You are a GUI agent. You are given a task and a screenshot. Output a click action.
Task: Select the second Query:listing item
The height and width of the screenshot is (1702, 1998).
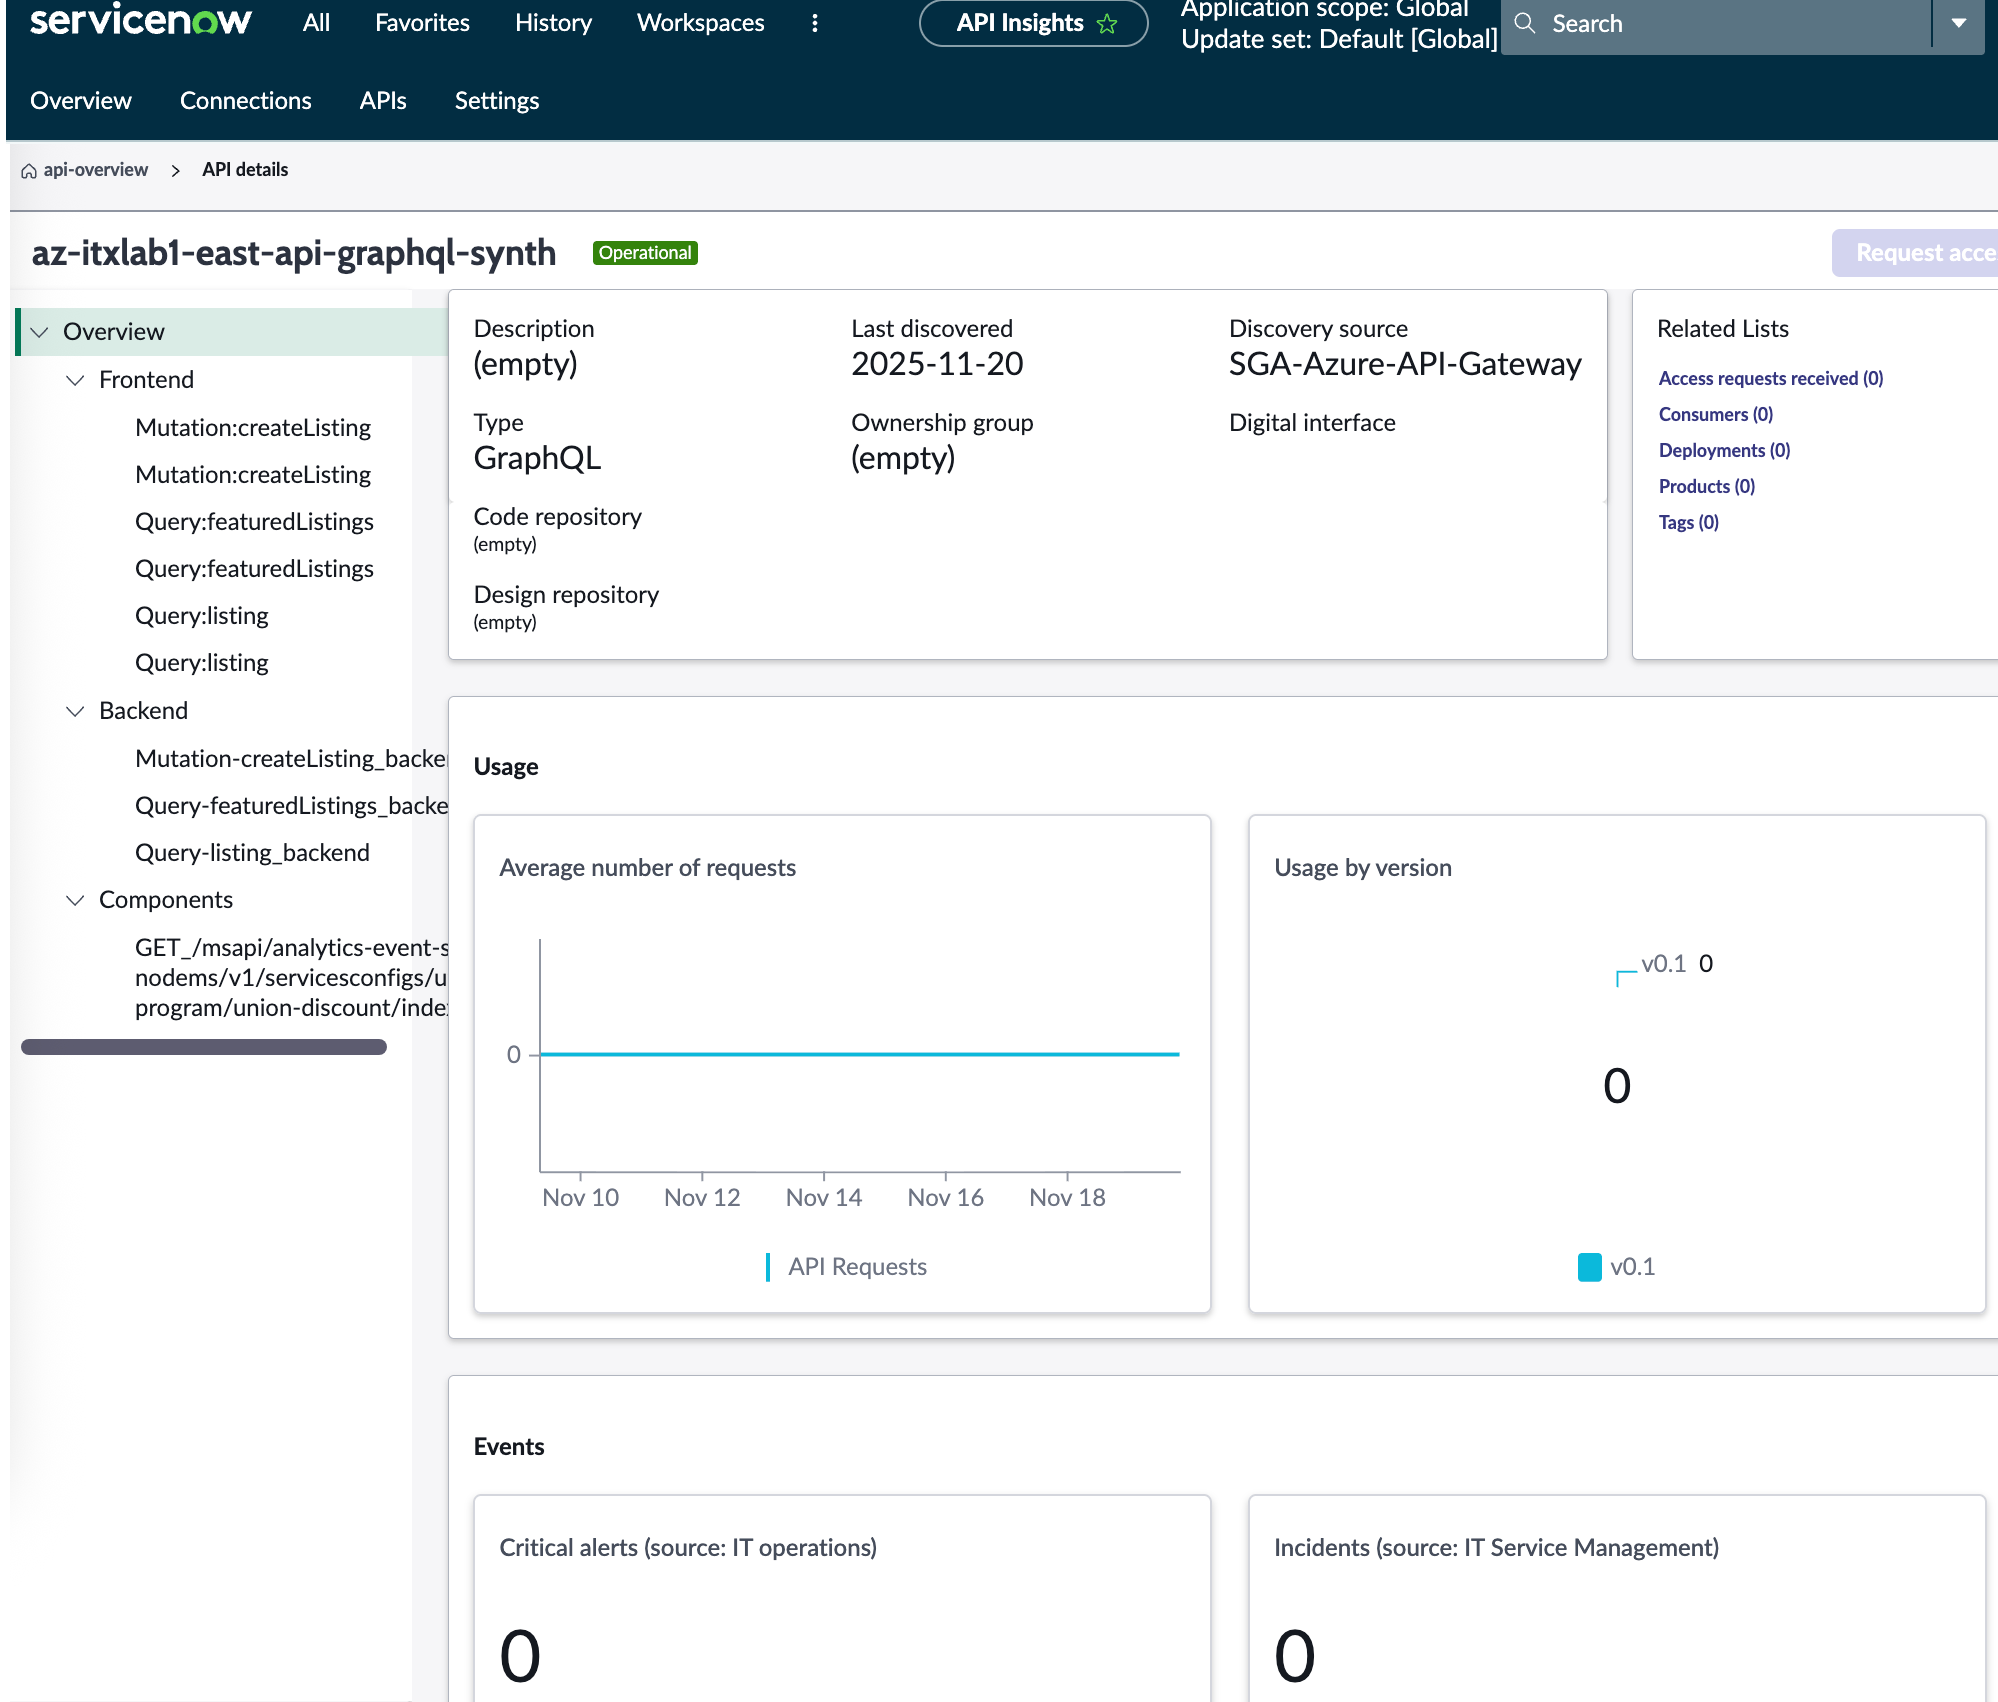202,663
